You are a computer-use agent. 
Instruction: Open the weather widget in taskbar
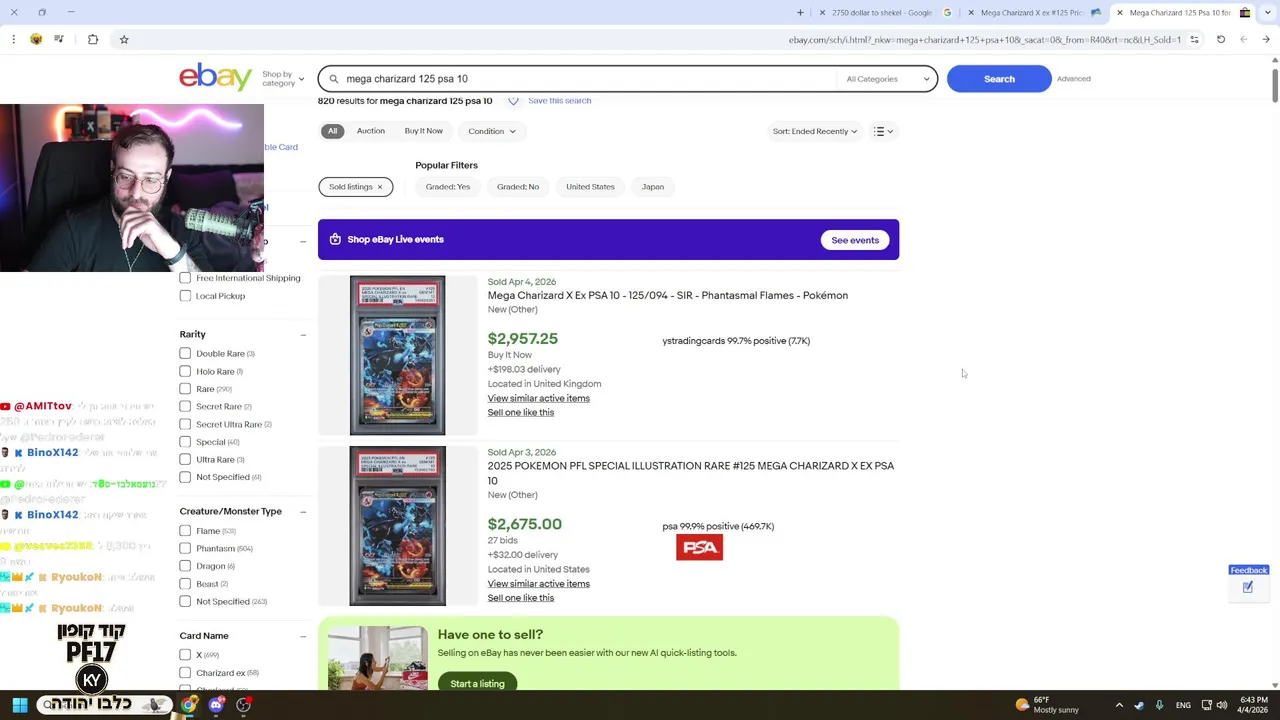pyautogui.click(x=1047, y=705)
